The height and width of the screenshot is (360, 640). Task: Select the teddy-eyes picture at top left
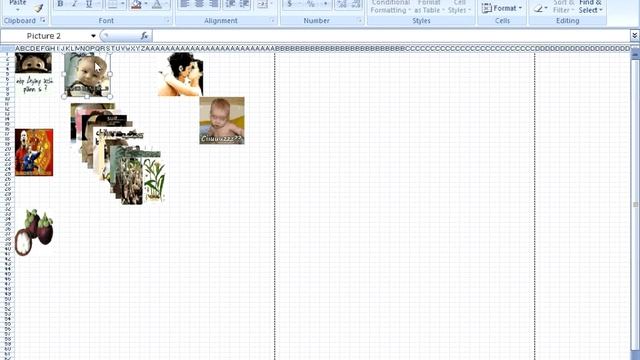tap(33, 63)
